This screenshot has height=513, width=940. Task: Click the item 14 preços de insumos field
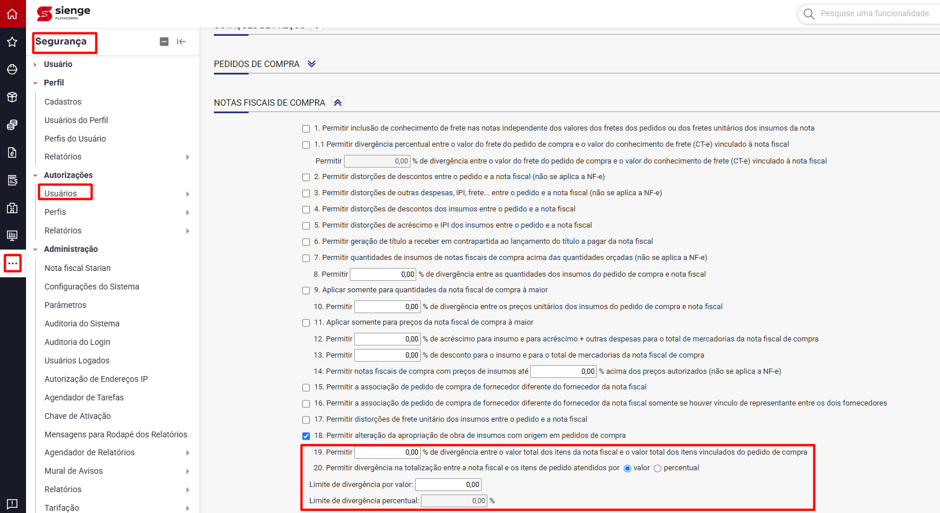click(564, 371)
